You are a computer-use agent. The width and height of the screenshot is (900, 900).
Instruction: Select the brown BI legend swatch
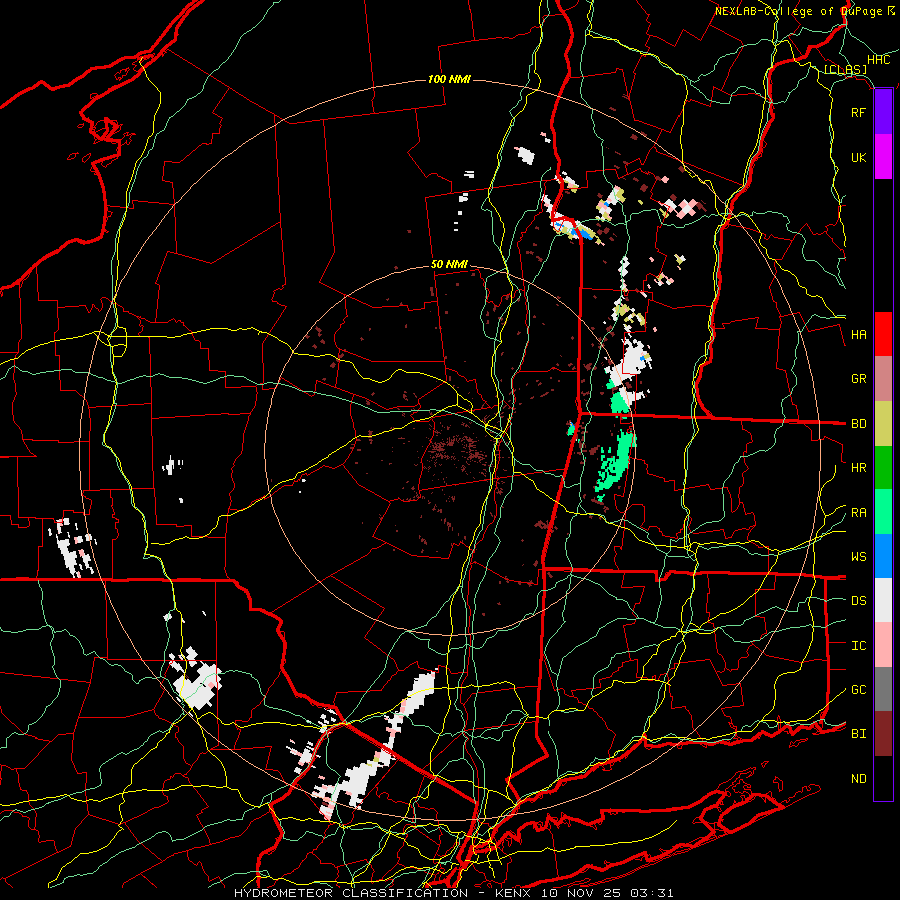coord(883,734)
